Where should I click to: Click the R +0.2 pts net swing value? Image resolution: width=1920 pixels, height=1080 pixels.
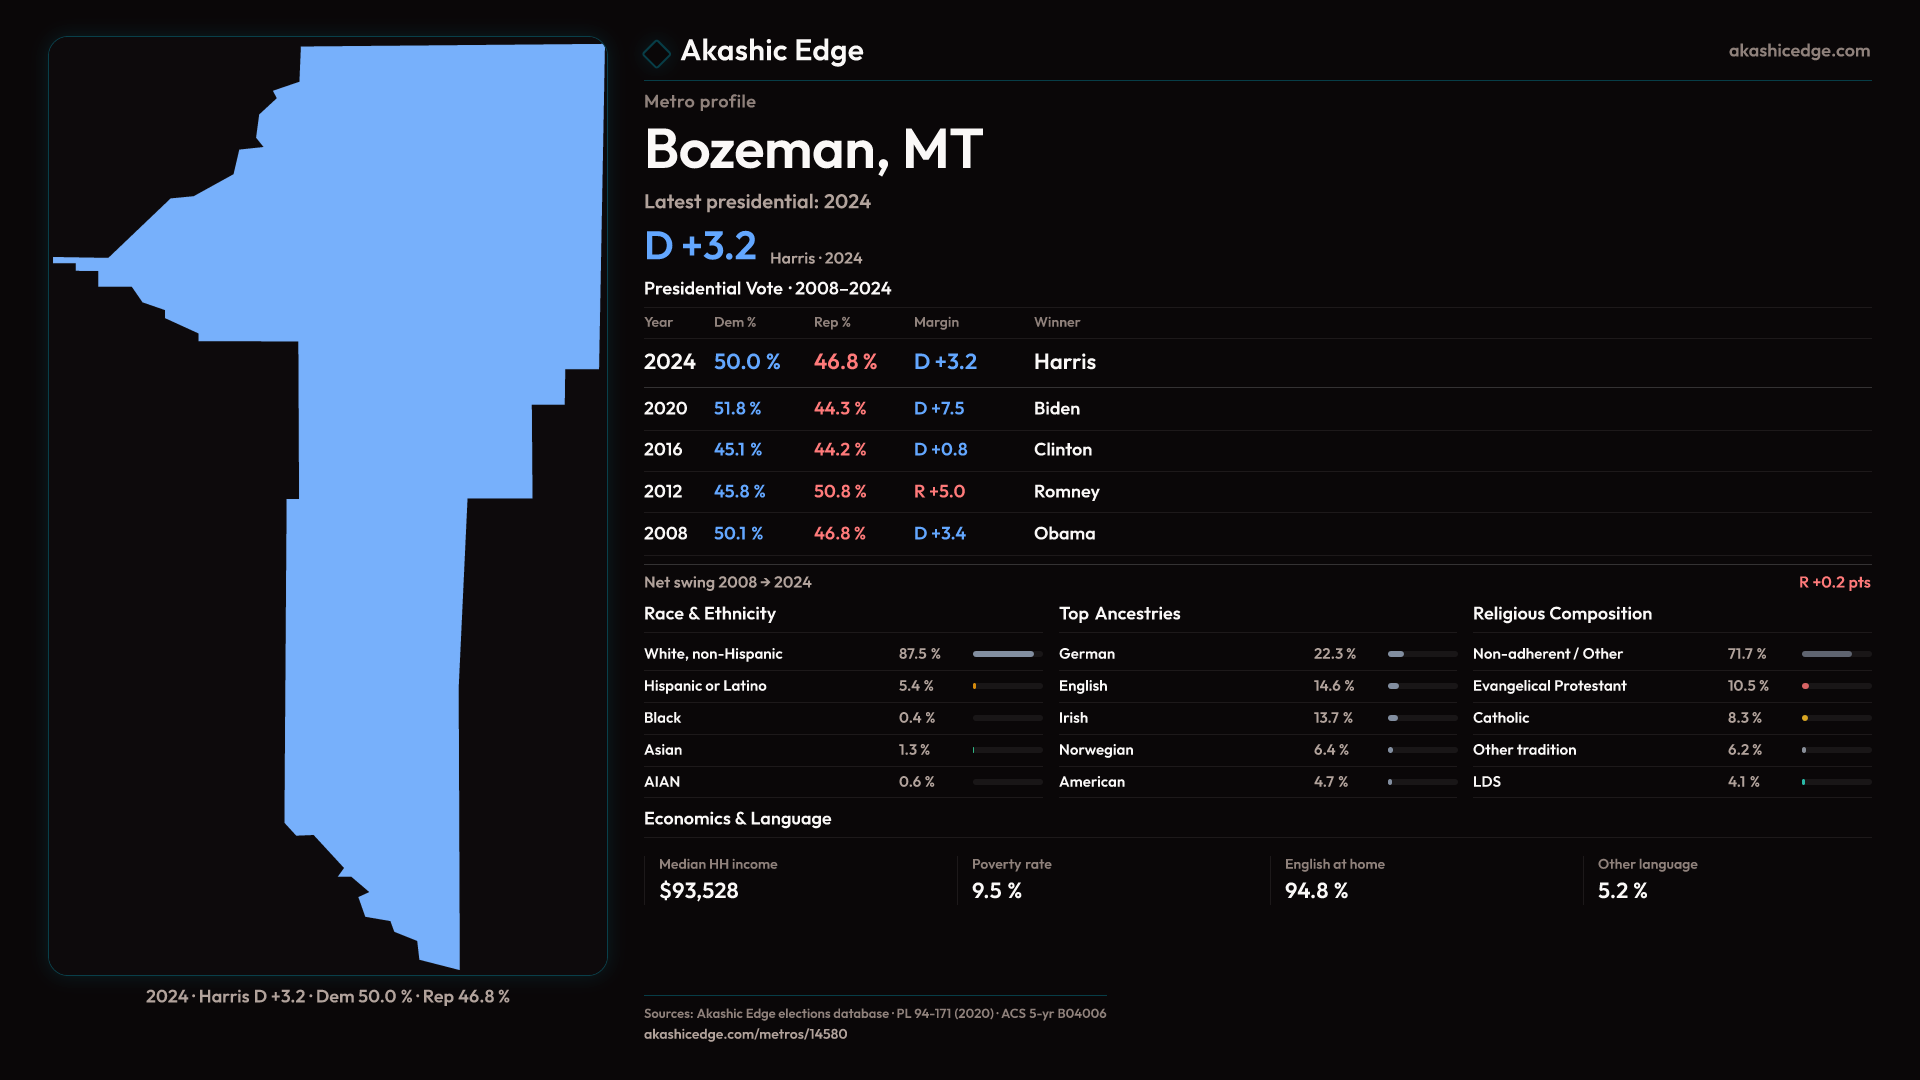[1833, 582]
